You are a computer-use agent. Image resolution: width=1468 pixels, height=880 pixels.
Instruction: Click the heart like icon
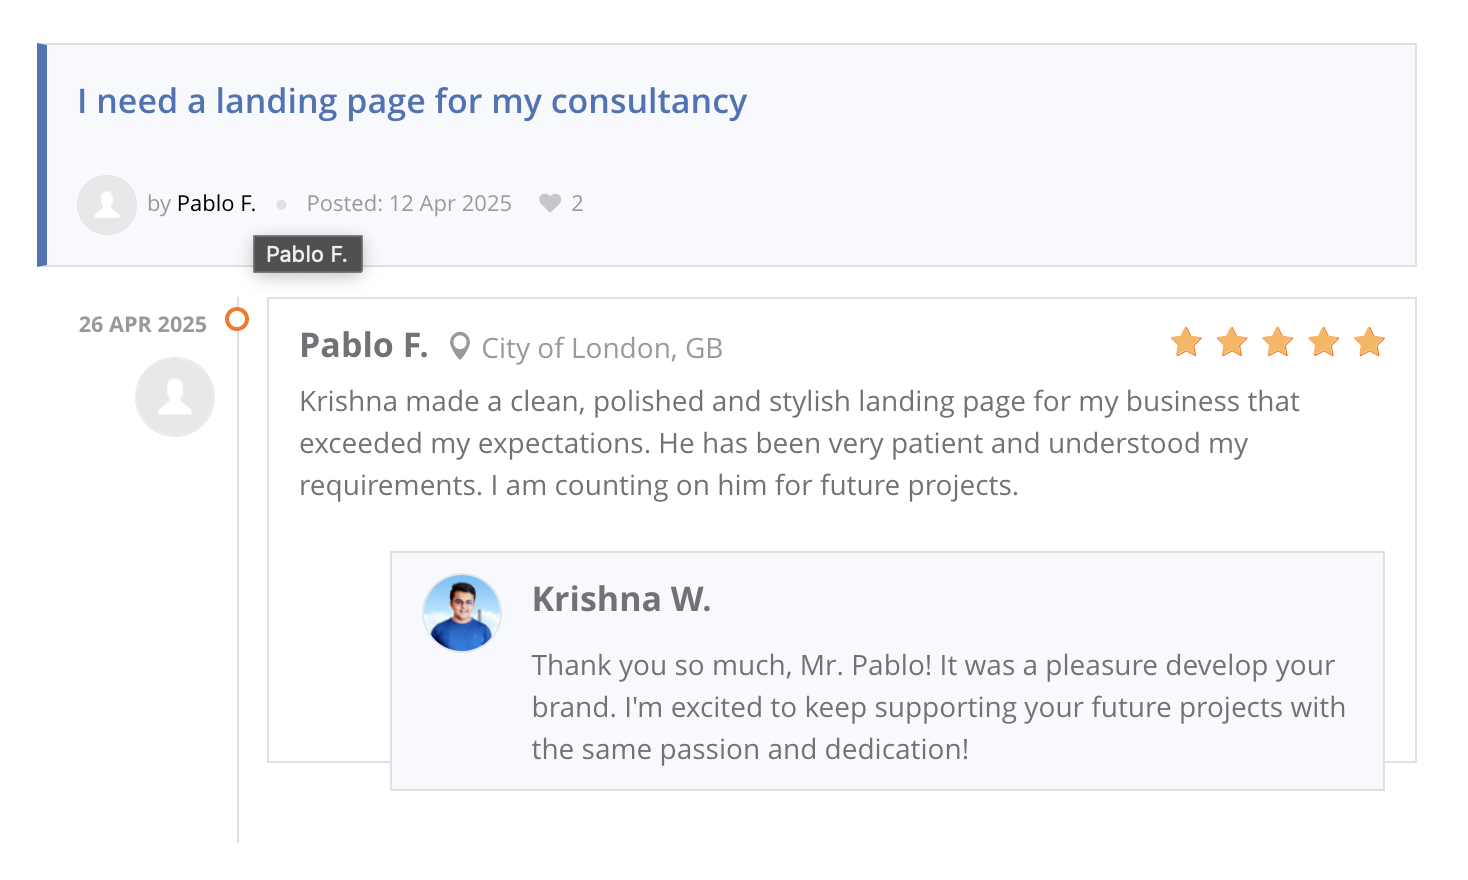[x=550, y=204]
